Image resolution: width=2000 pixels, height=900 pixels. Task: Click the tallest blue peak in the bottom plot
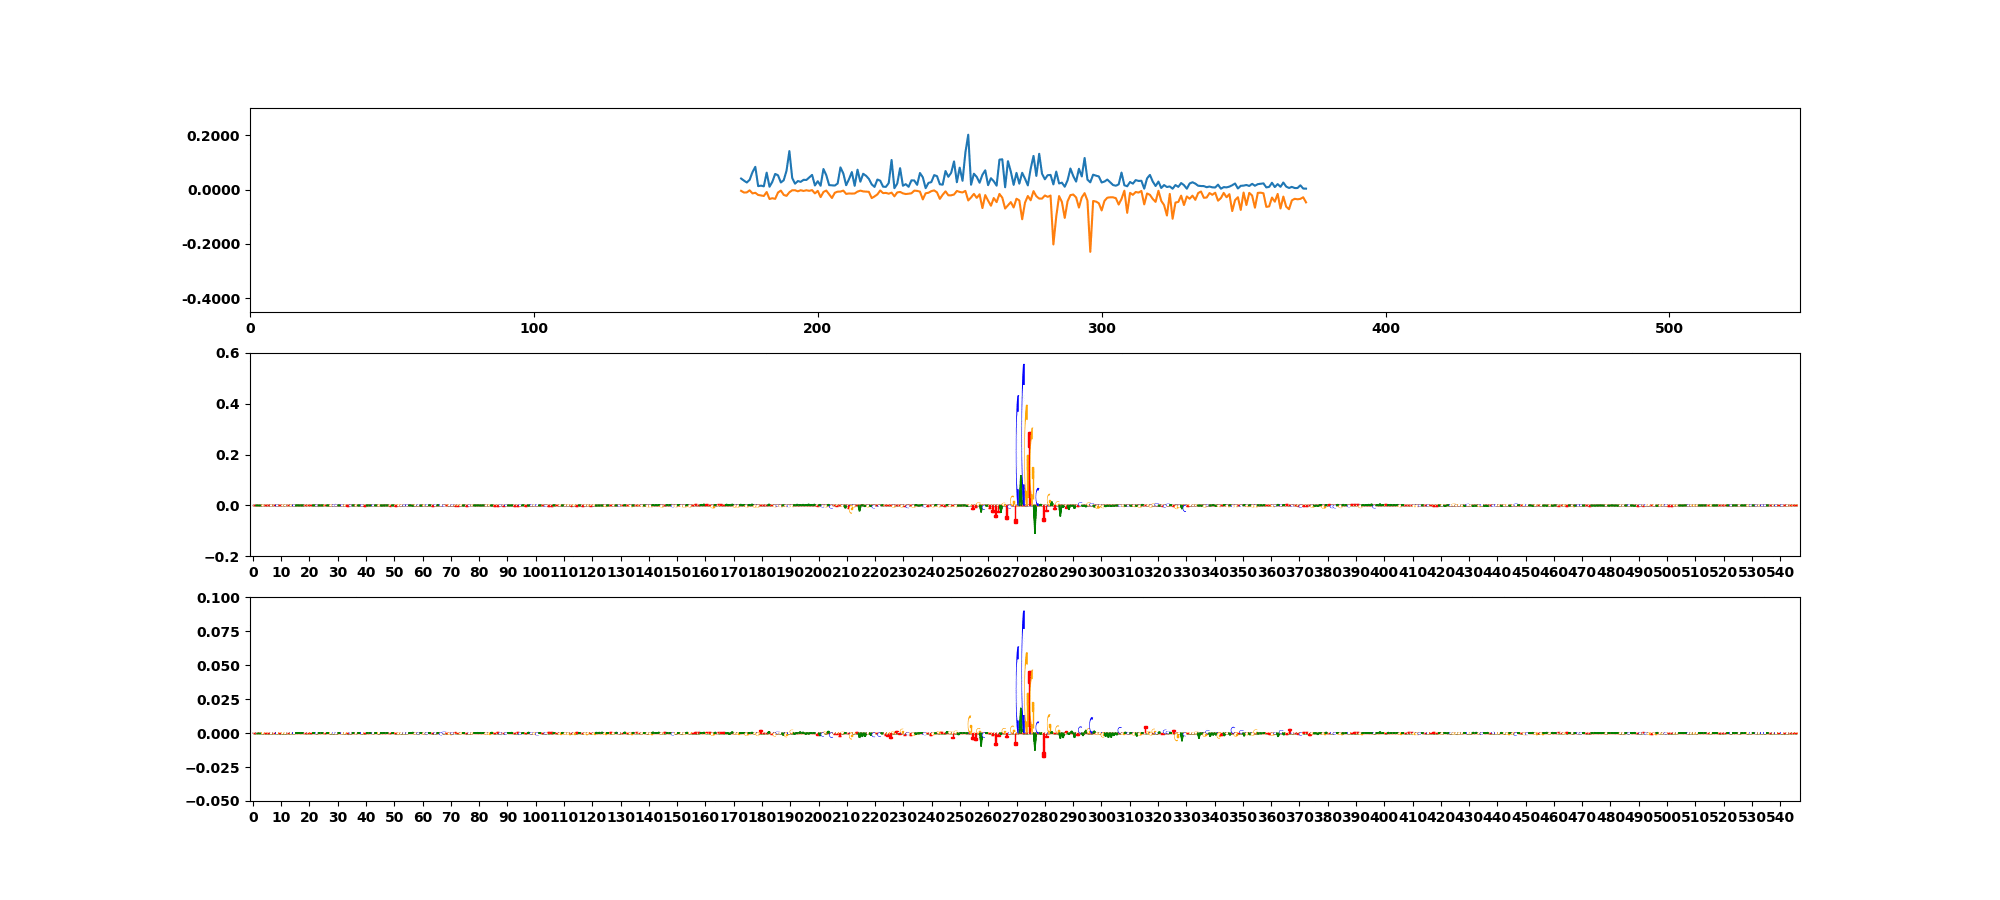point(1023,612)
